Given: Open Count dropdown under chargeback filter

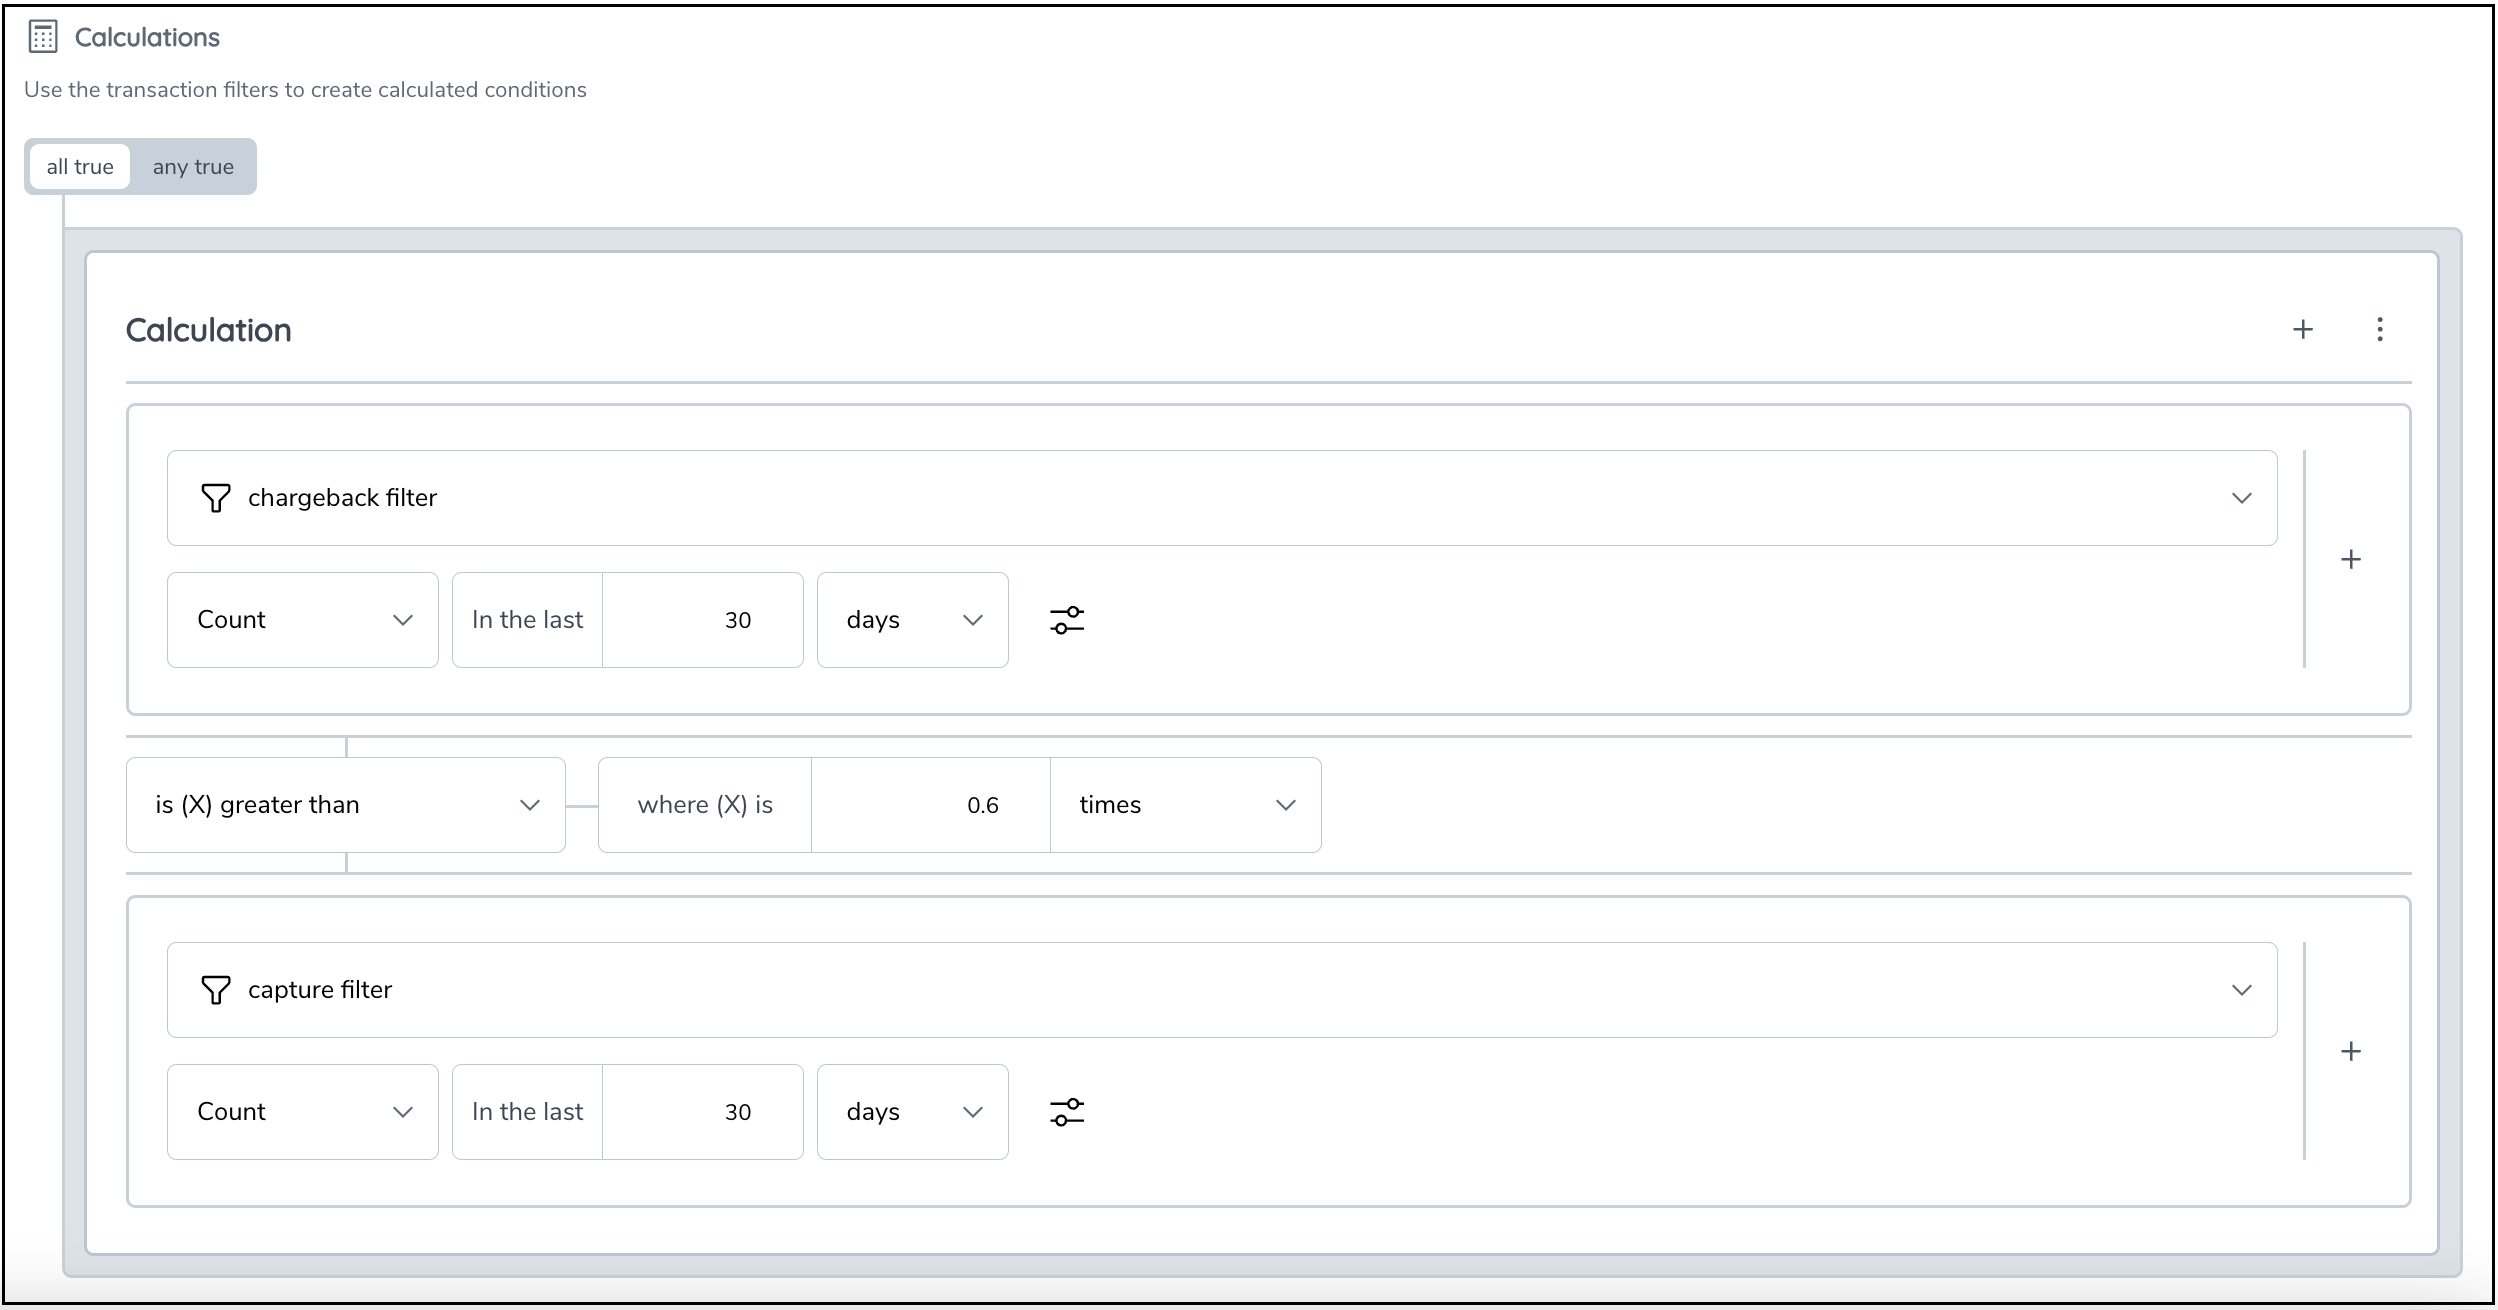Looking at the screenshot, I should click(302, 620).
